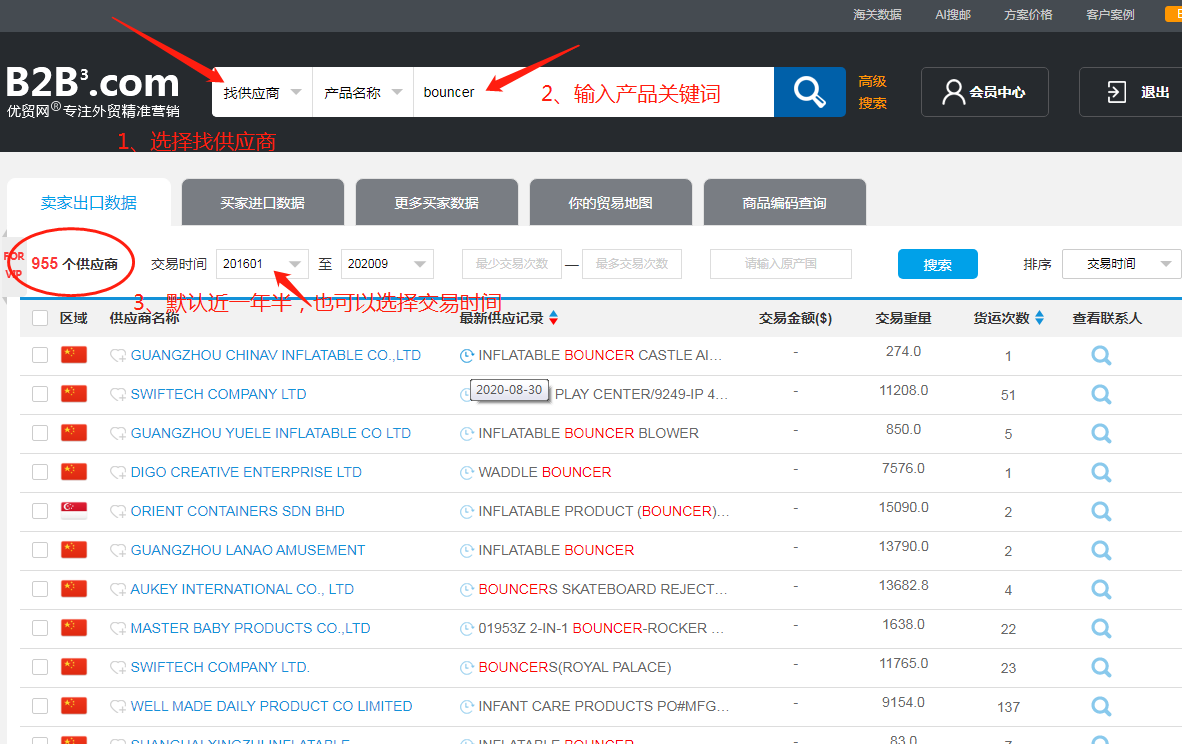This screenshot has width=1182, height=744.
Task: Check the GUANGZHOU LANAO AMUSEMENT row
Action: point(40,550)
